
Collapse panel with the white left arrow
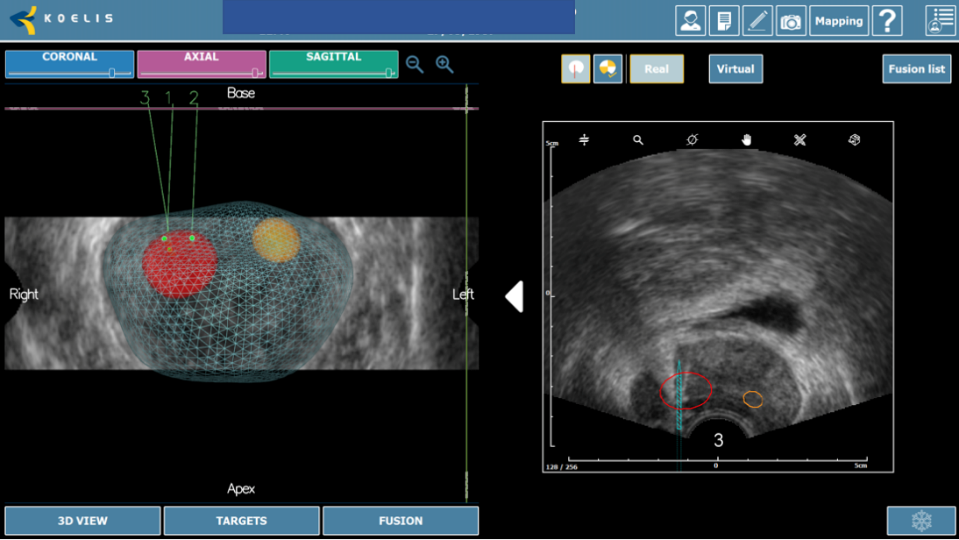(514, 296)
